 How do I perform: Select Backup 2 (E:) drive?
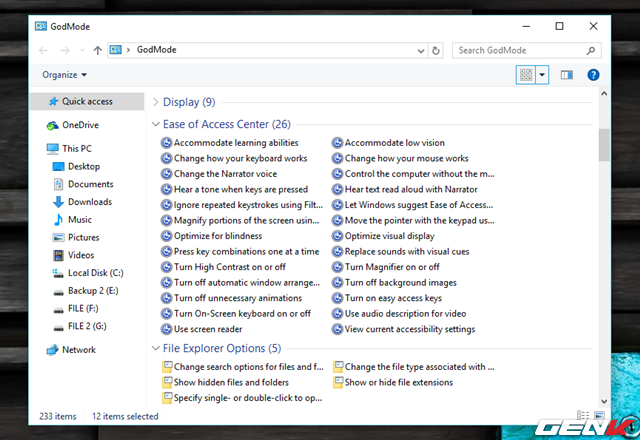click(86, 291)
